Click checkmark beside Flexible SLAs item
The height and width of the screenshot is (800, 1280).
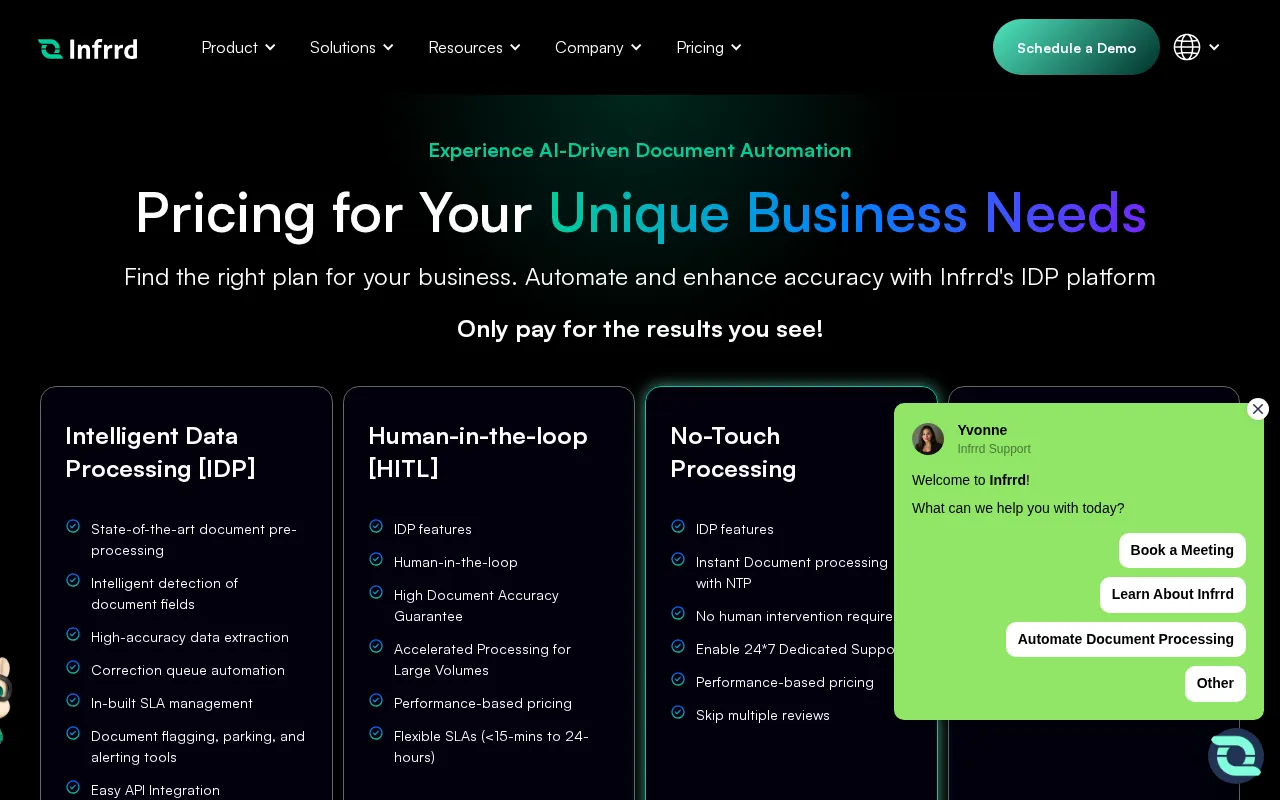pyautogui.click(x=376, y=733)
